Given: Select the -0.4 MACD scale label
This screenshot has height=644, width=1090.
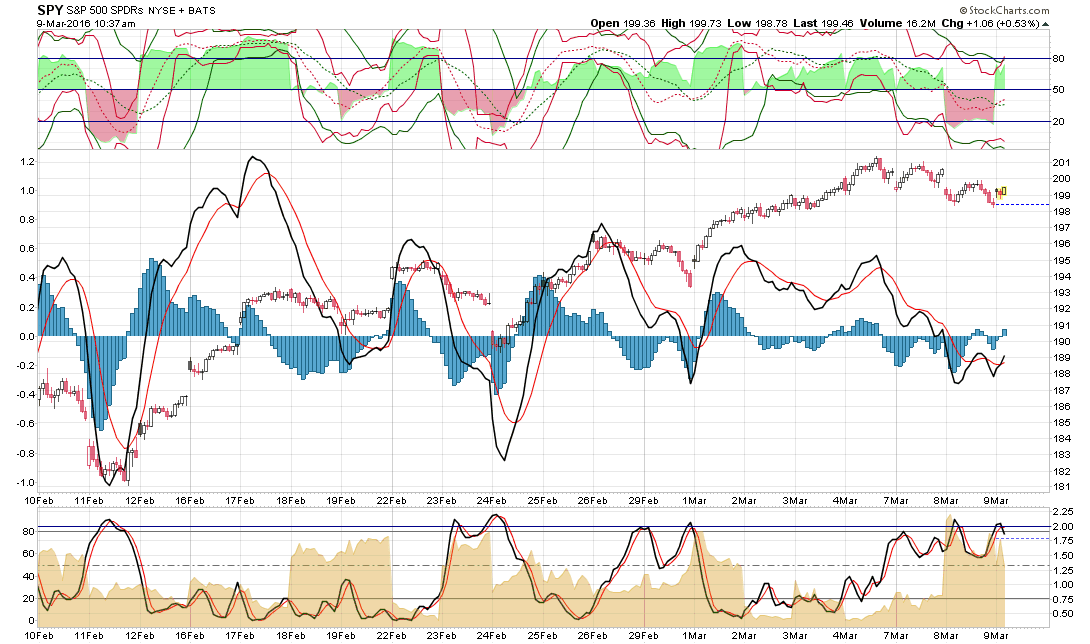Looking at the screenshot, I should [24, 395].
